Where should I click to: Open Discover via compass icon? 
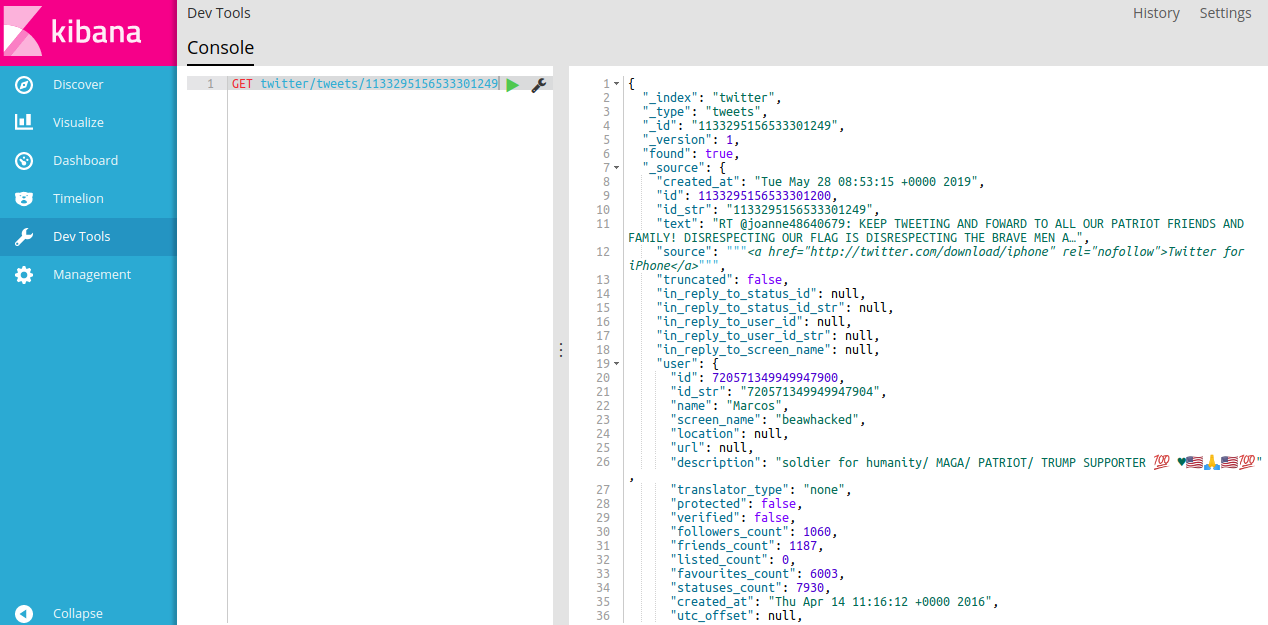coord(24,85)
